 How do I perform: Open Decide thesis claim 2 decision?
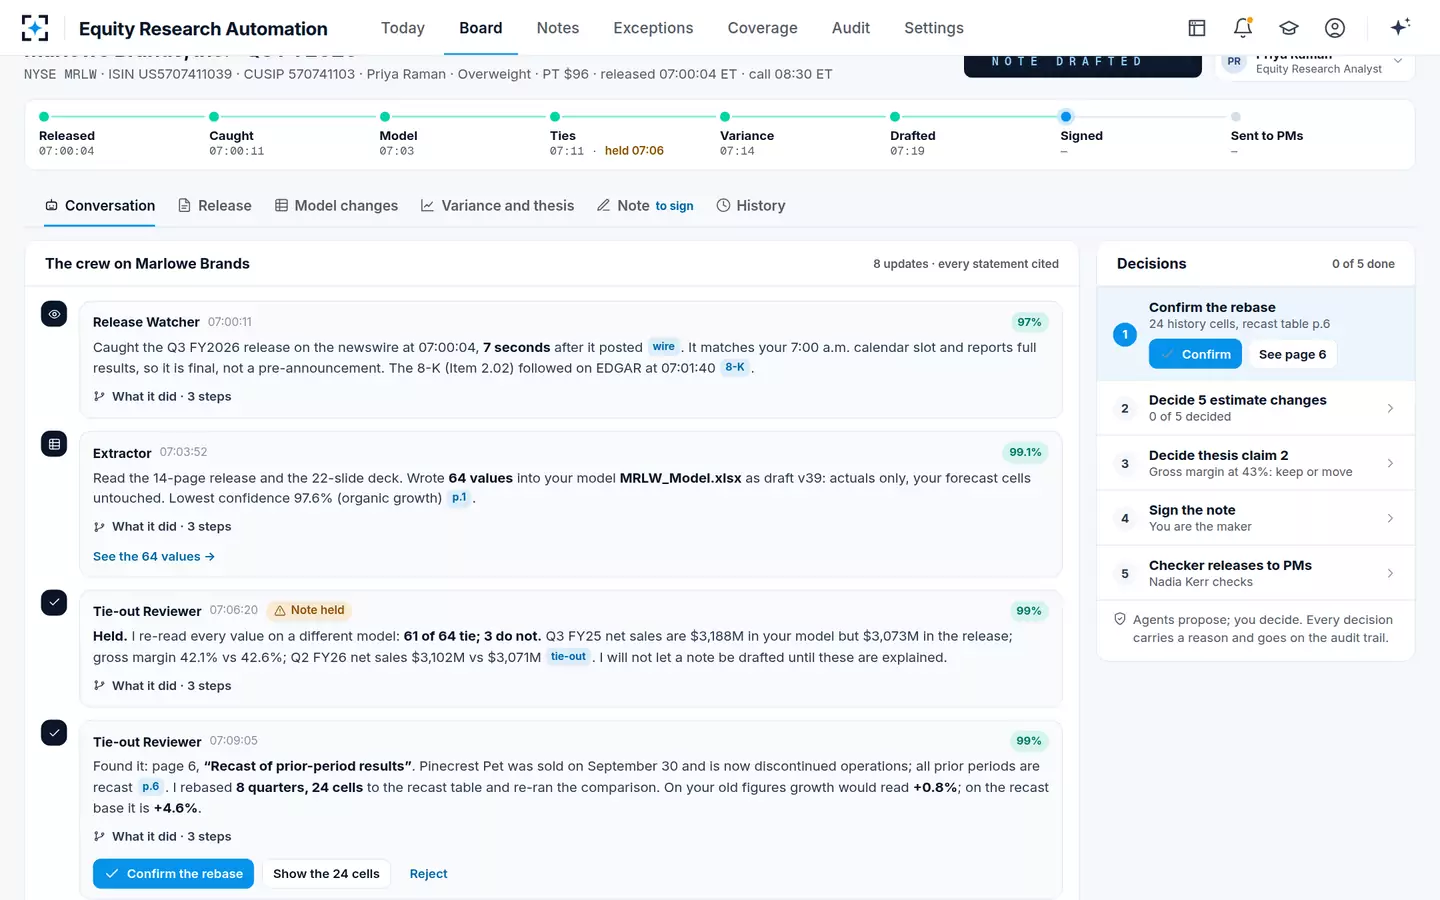1256,463
